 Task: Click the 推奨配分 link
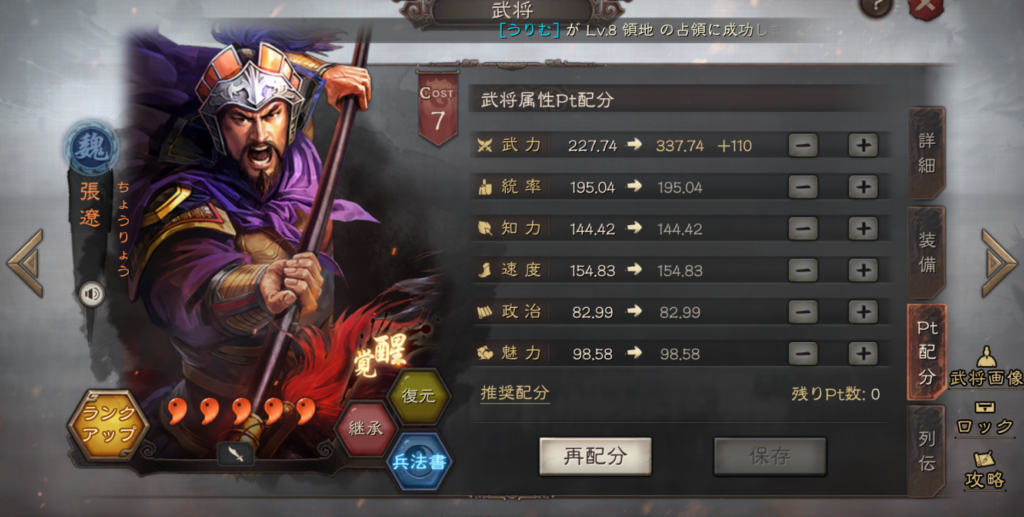click(515, 393)
